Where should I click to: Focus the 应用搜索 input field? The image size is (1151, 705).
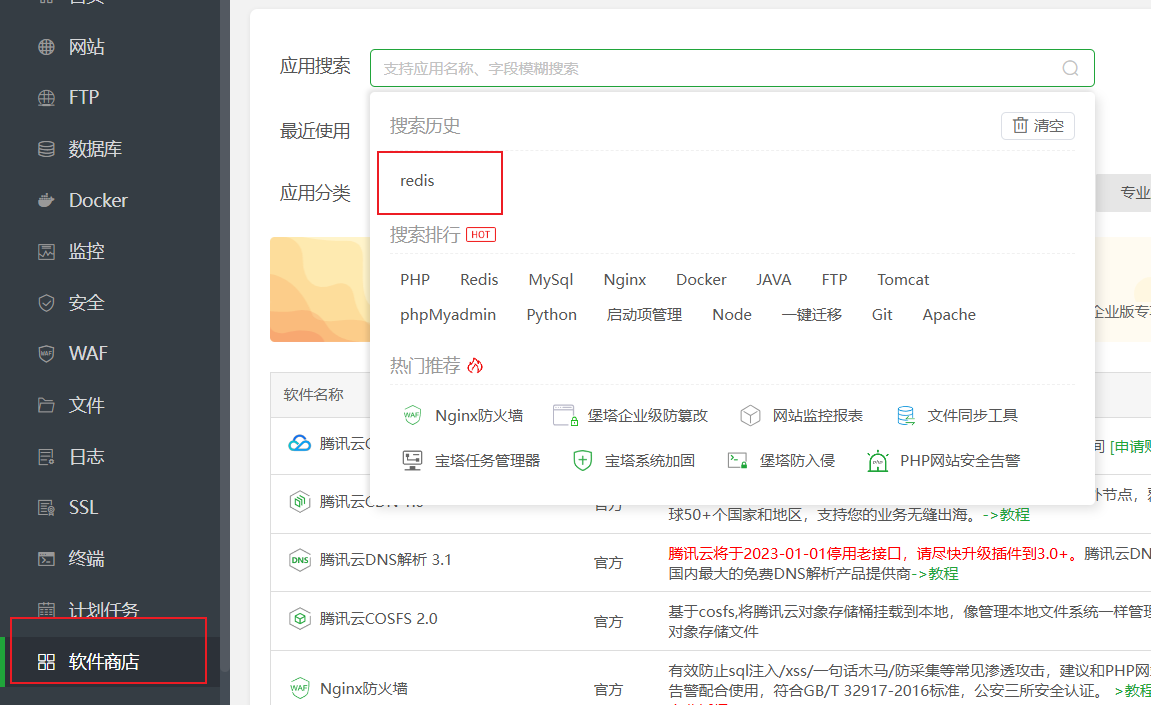[x=732, y=68]
